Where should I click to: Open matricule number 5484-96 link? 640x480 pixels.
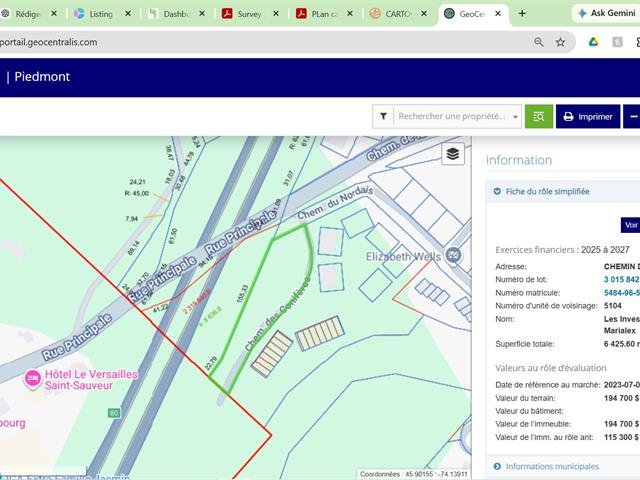coord(622,293)
